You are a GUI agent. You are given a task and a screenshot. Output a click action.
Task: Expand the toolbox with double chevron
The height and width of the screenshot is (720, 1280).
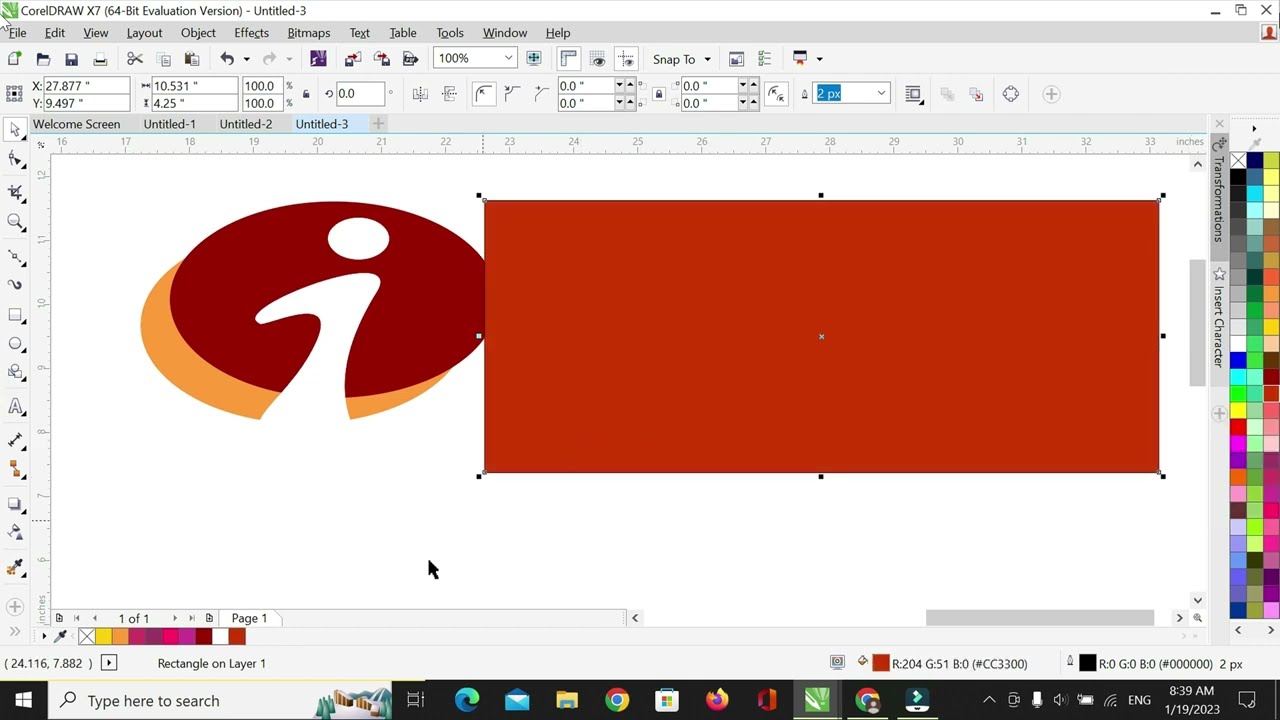tap(15, 631)
